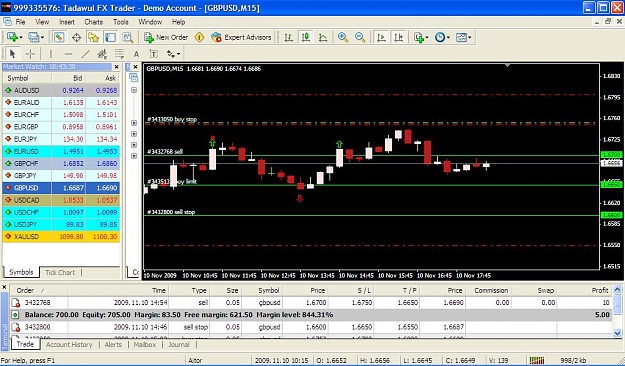Select the Text Label tool
The width and height of the screenshot is (625, 366).
tap(153, 53)
